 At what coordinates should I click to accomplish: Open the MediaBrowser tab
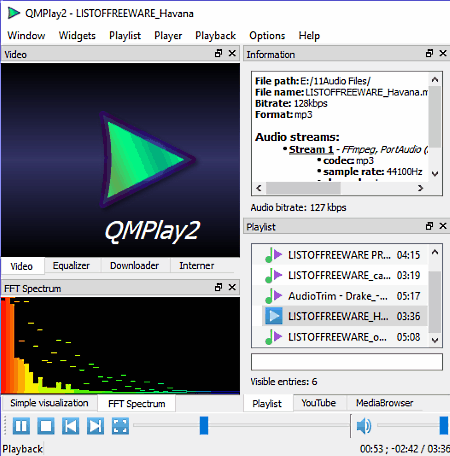pyautogui.click(x=385, y=403)
